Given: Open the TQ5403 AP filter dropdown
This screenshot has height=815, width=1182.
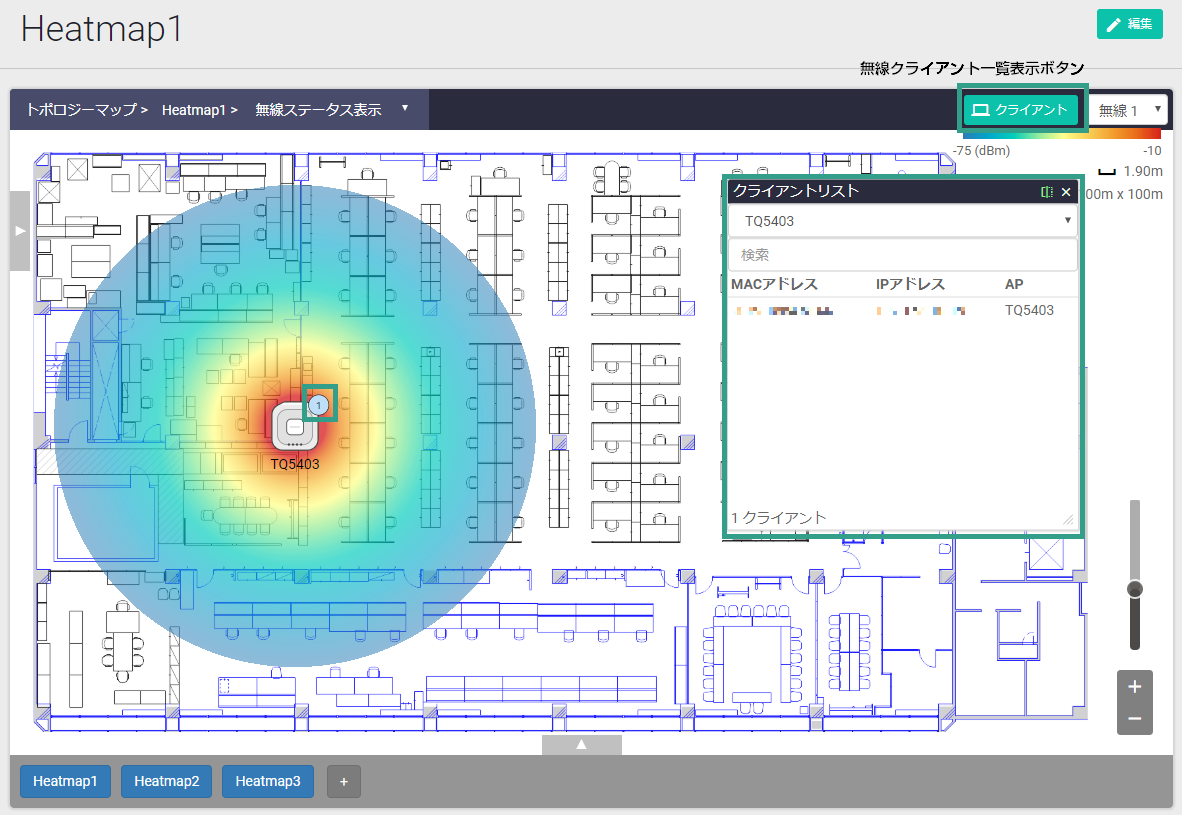Looking at the screenshot, I should (902, 221).
